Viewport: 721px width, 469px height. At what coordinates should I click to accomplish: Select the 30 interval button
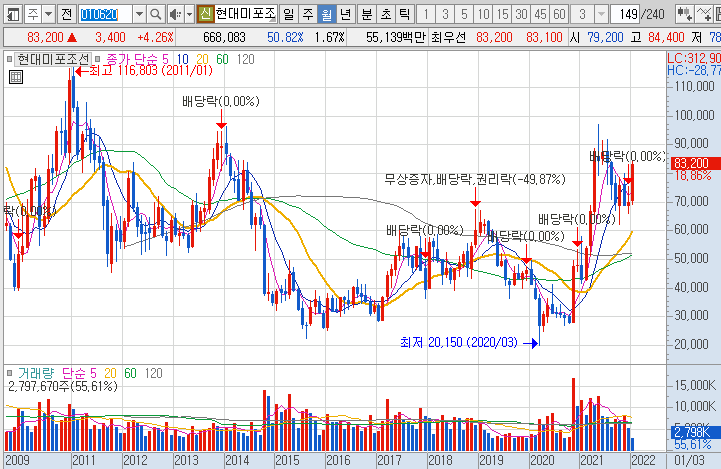click(x=521, y=14)
